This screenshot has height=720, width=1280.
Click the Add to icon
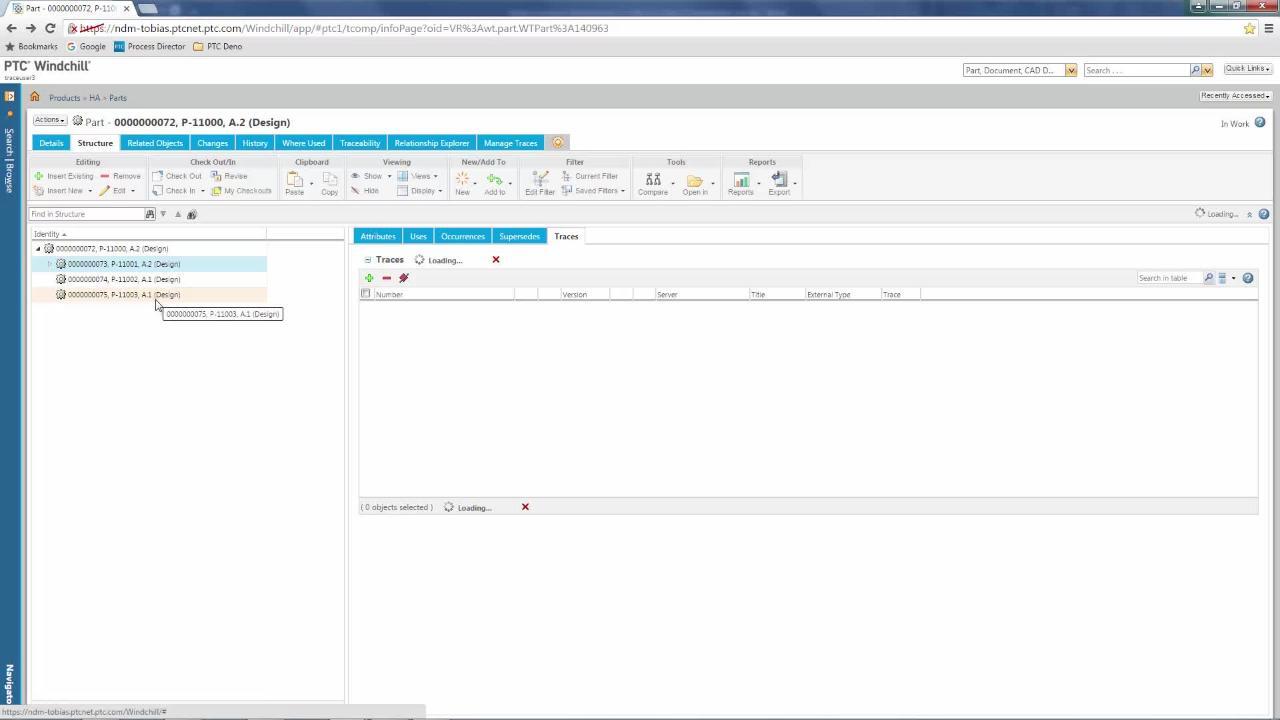(494, 181)
